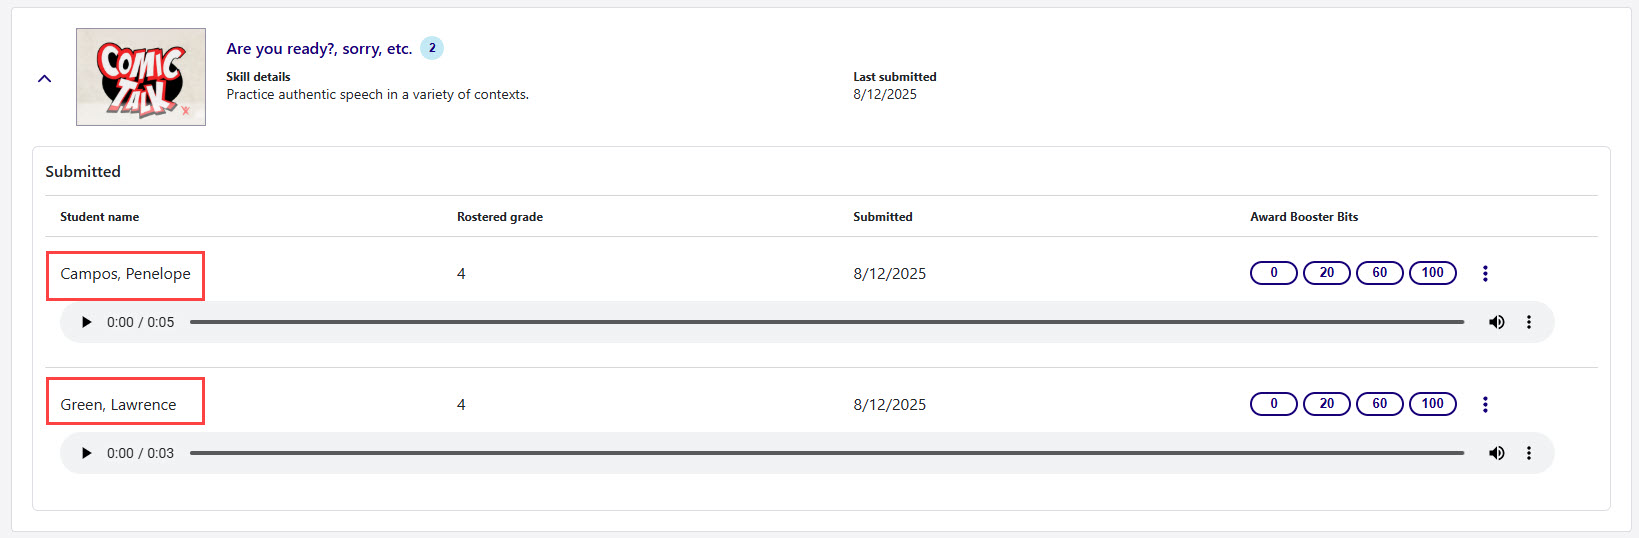Click the Are you ready?, sorry, etc. title
The width and height of the screenshot is (1639, 538).
point(319,49)
